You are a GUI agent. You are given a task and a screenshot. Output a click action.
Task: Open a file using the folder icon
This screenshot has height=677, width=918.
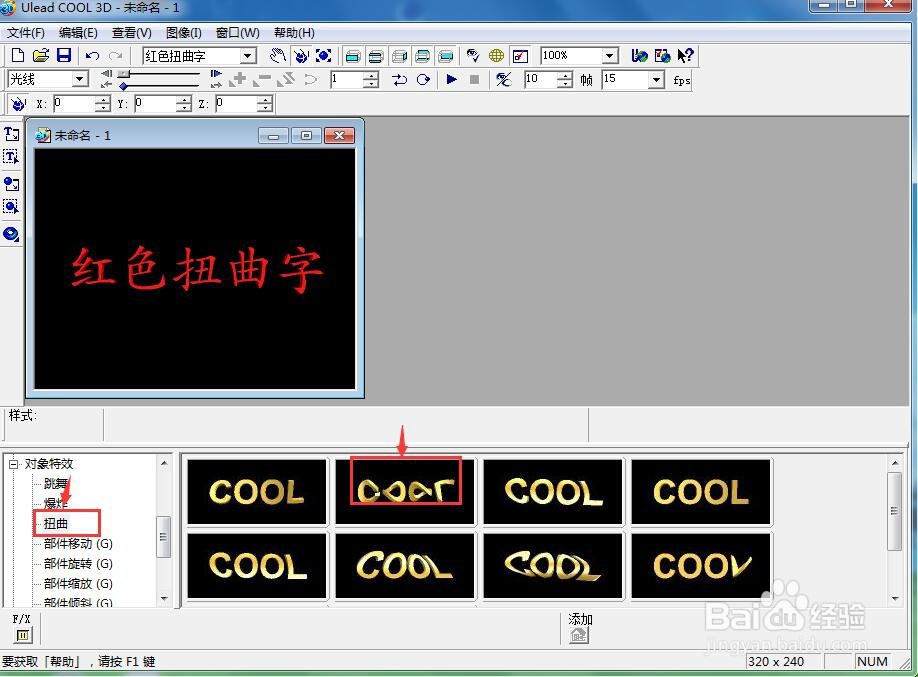[x=40, y=56]
